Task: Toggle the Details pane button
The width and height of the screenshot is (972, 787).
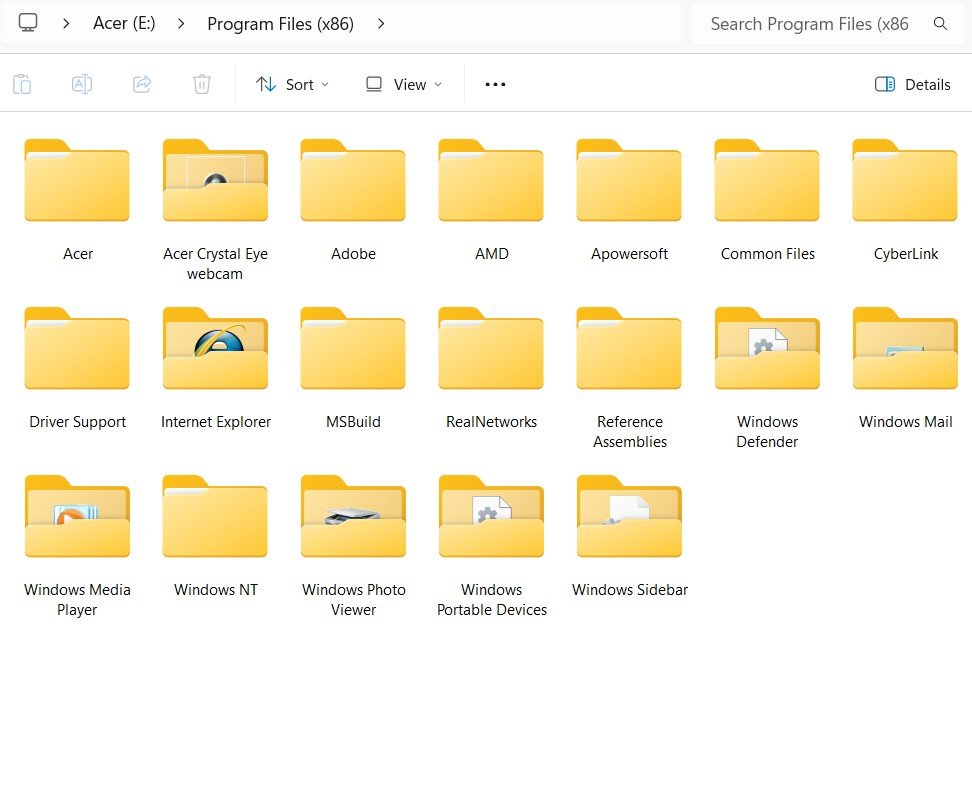Action: coord(912,84)
